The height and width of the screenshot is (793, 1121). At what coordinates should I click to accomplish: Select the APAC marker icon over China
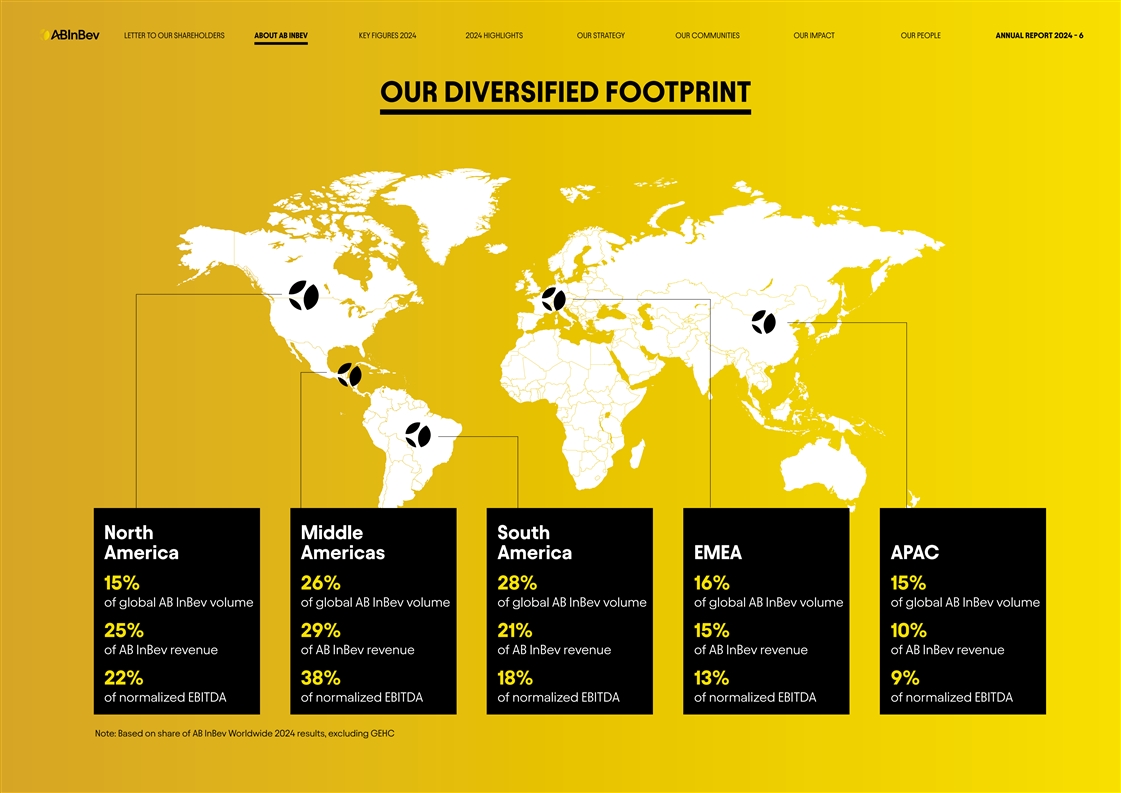point(764,322)
